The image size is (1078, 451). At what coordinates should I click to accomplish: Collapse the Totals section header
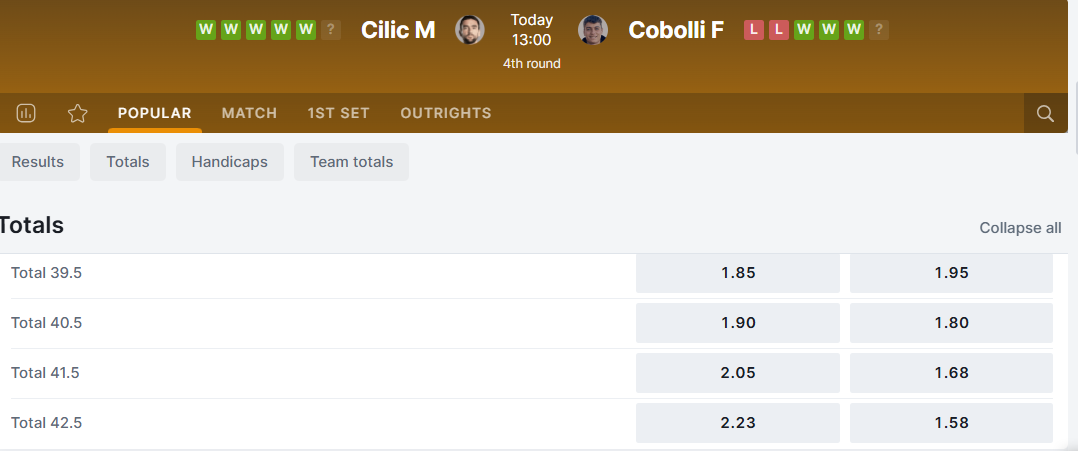(x=32, y=226)
